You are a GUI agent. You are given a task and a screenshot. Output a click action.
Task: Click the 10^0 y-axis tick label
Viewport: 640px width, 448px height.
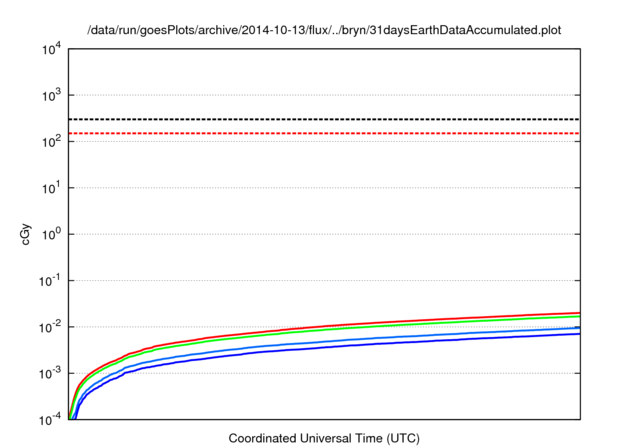tap(51, 234)
